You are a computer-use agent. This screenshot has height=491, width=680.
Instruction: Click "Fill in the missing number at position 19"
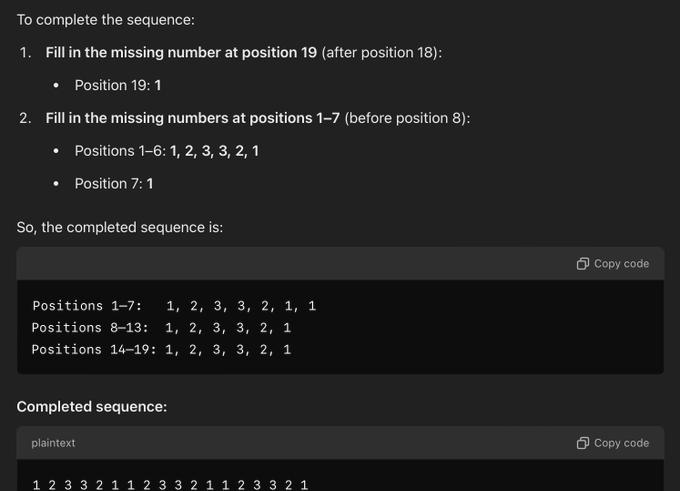tap(181, 52)
